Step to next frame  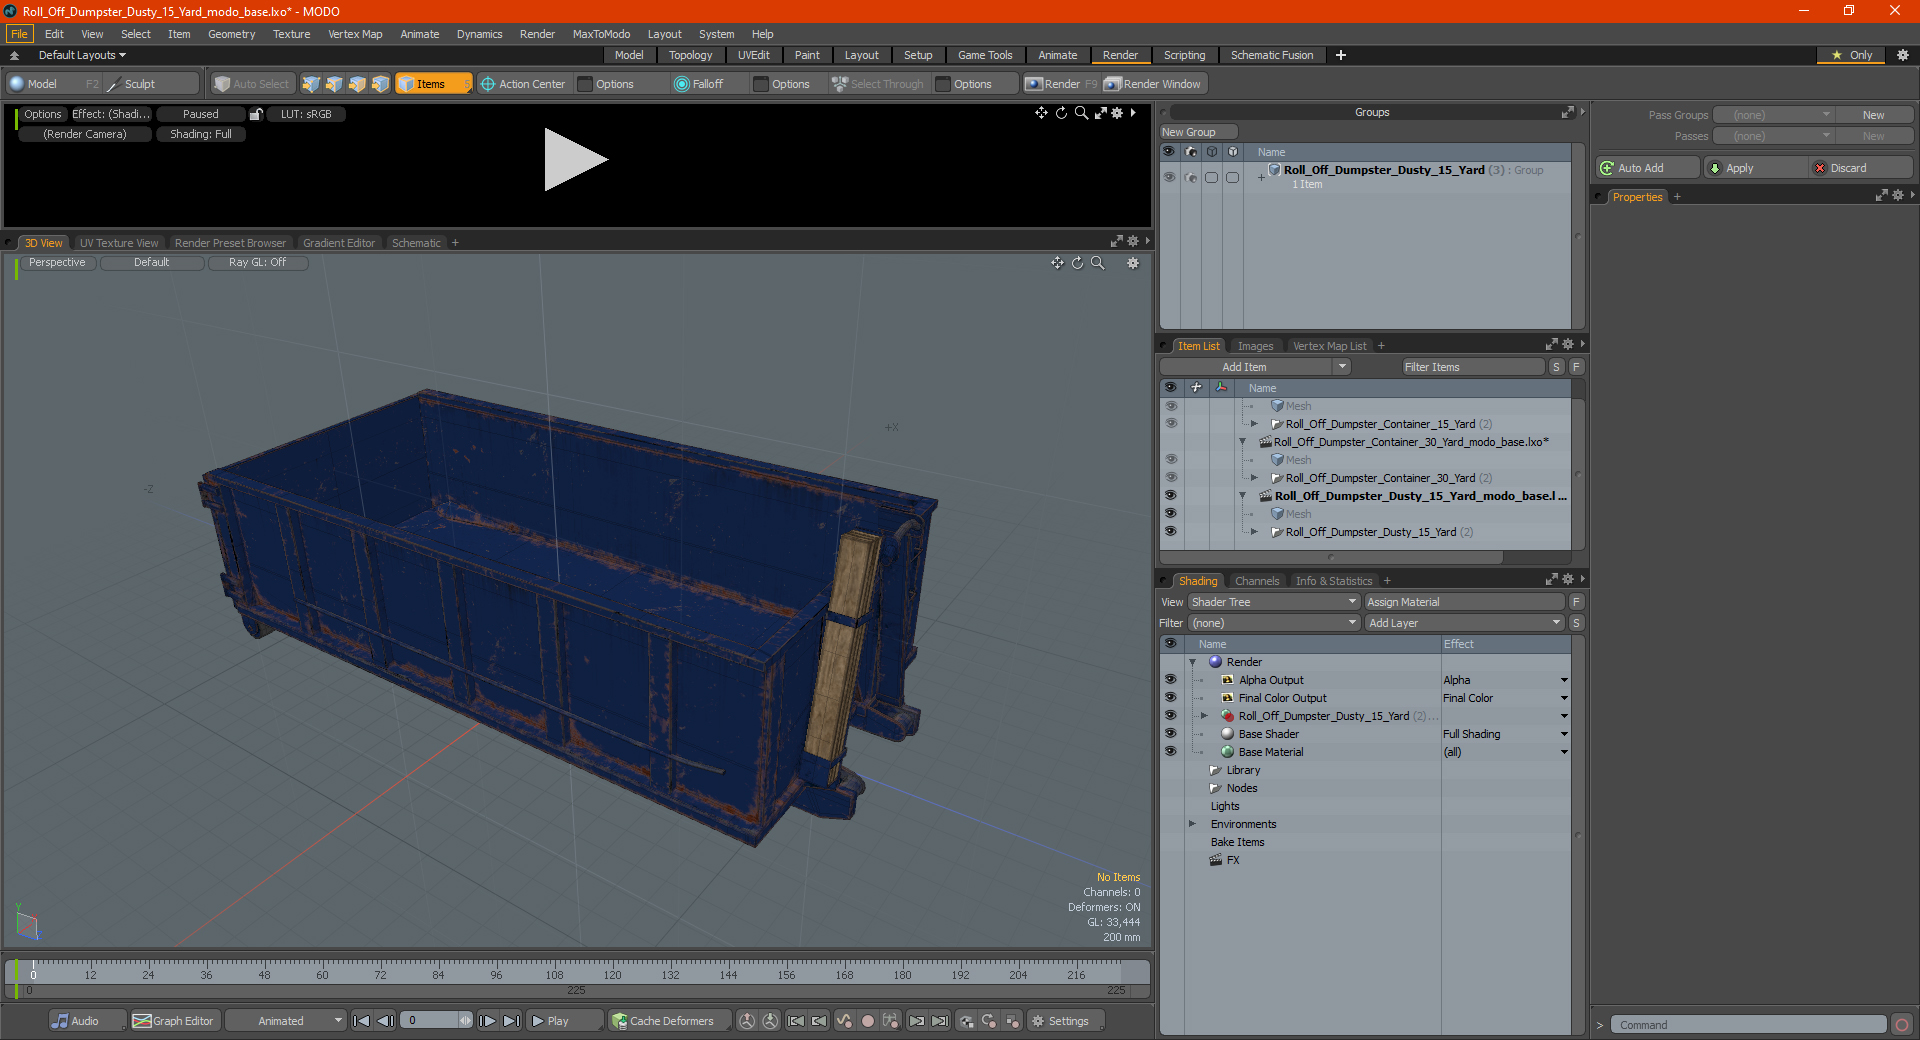pyautogui.click(x=488, y=1021)
